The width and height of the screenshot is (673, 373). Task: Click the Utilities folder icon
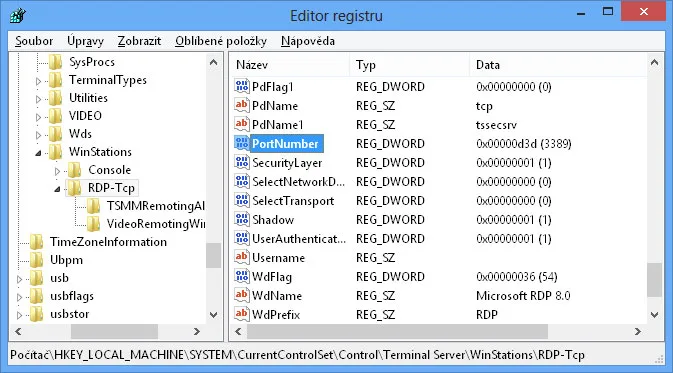coord(56,98)
